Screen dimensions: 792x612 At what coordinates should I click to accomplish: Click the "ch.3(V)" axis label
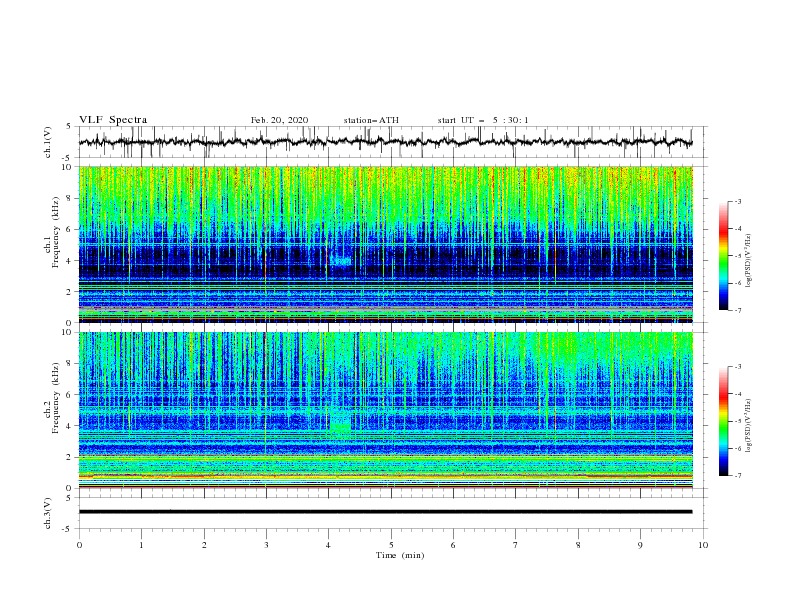point(48,513)
